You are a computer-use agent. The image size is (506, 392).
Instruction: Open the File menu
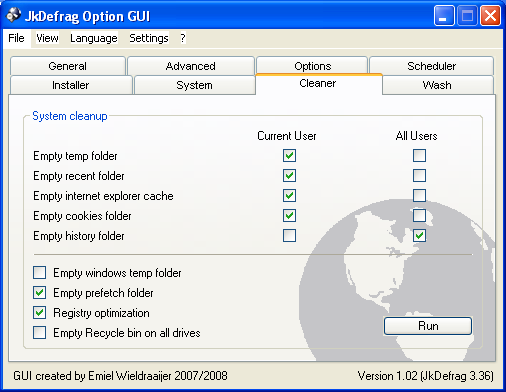16,38
